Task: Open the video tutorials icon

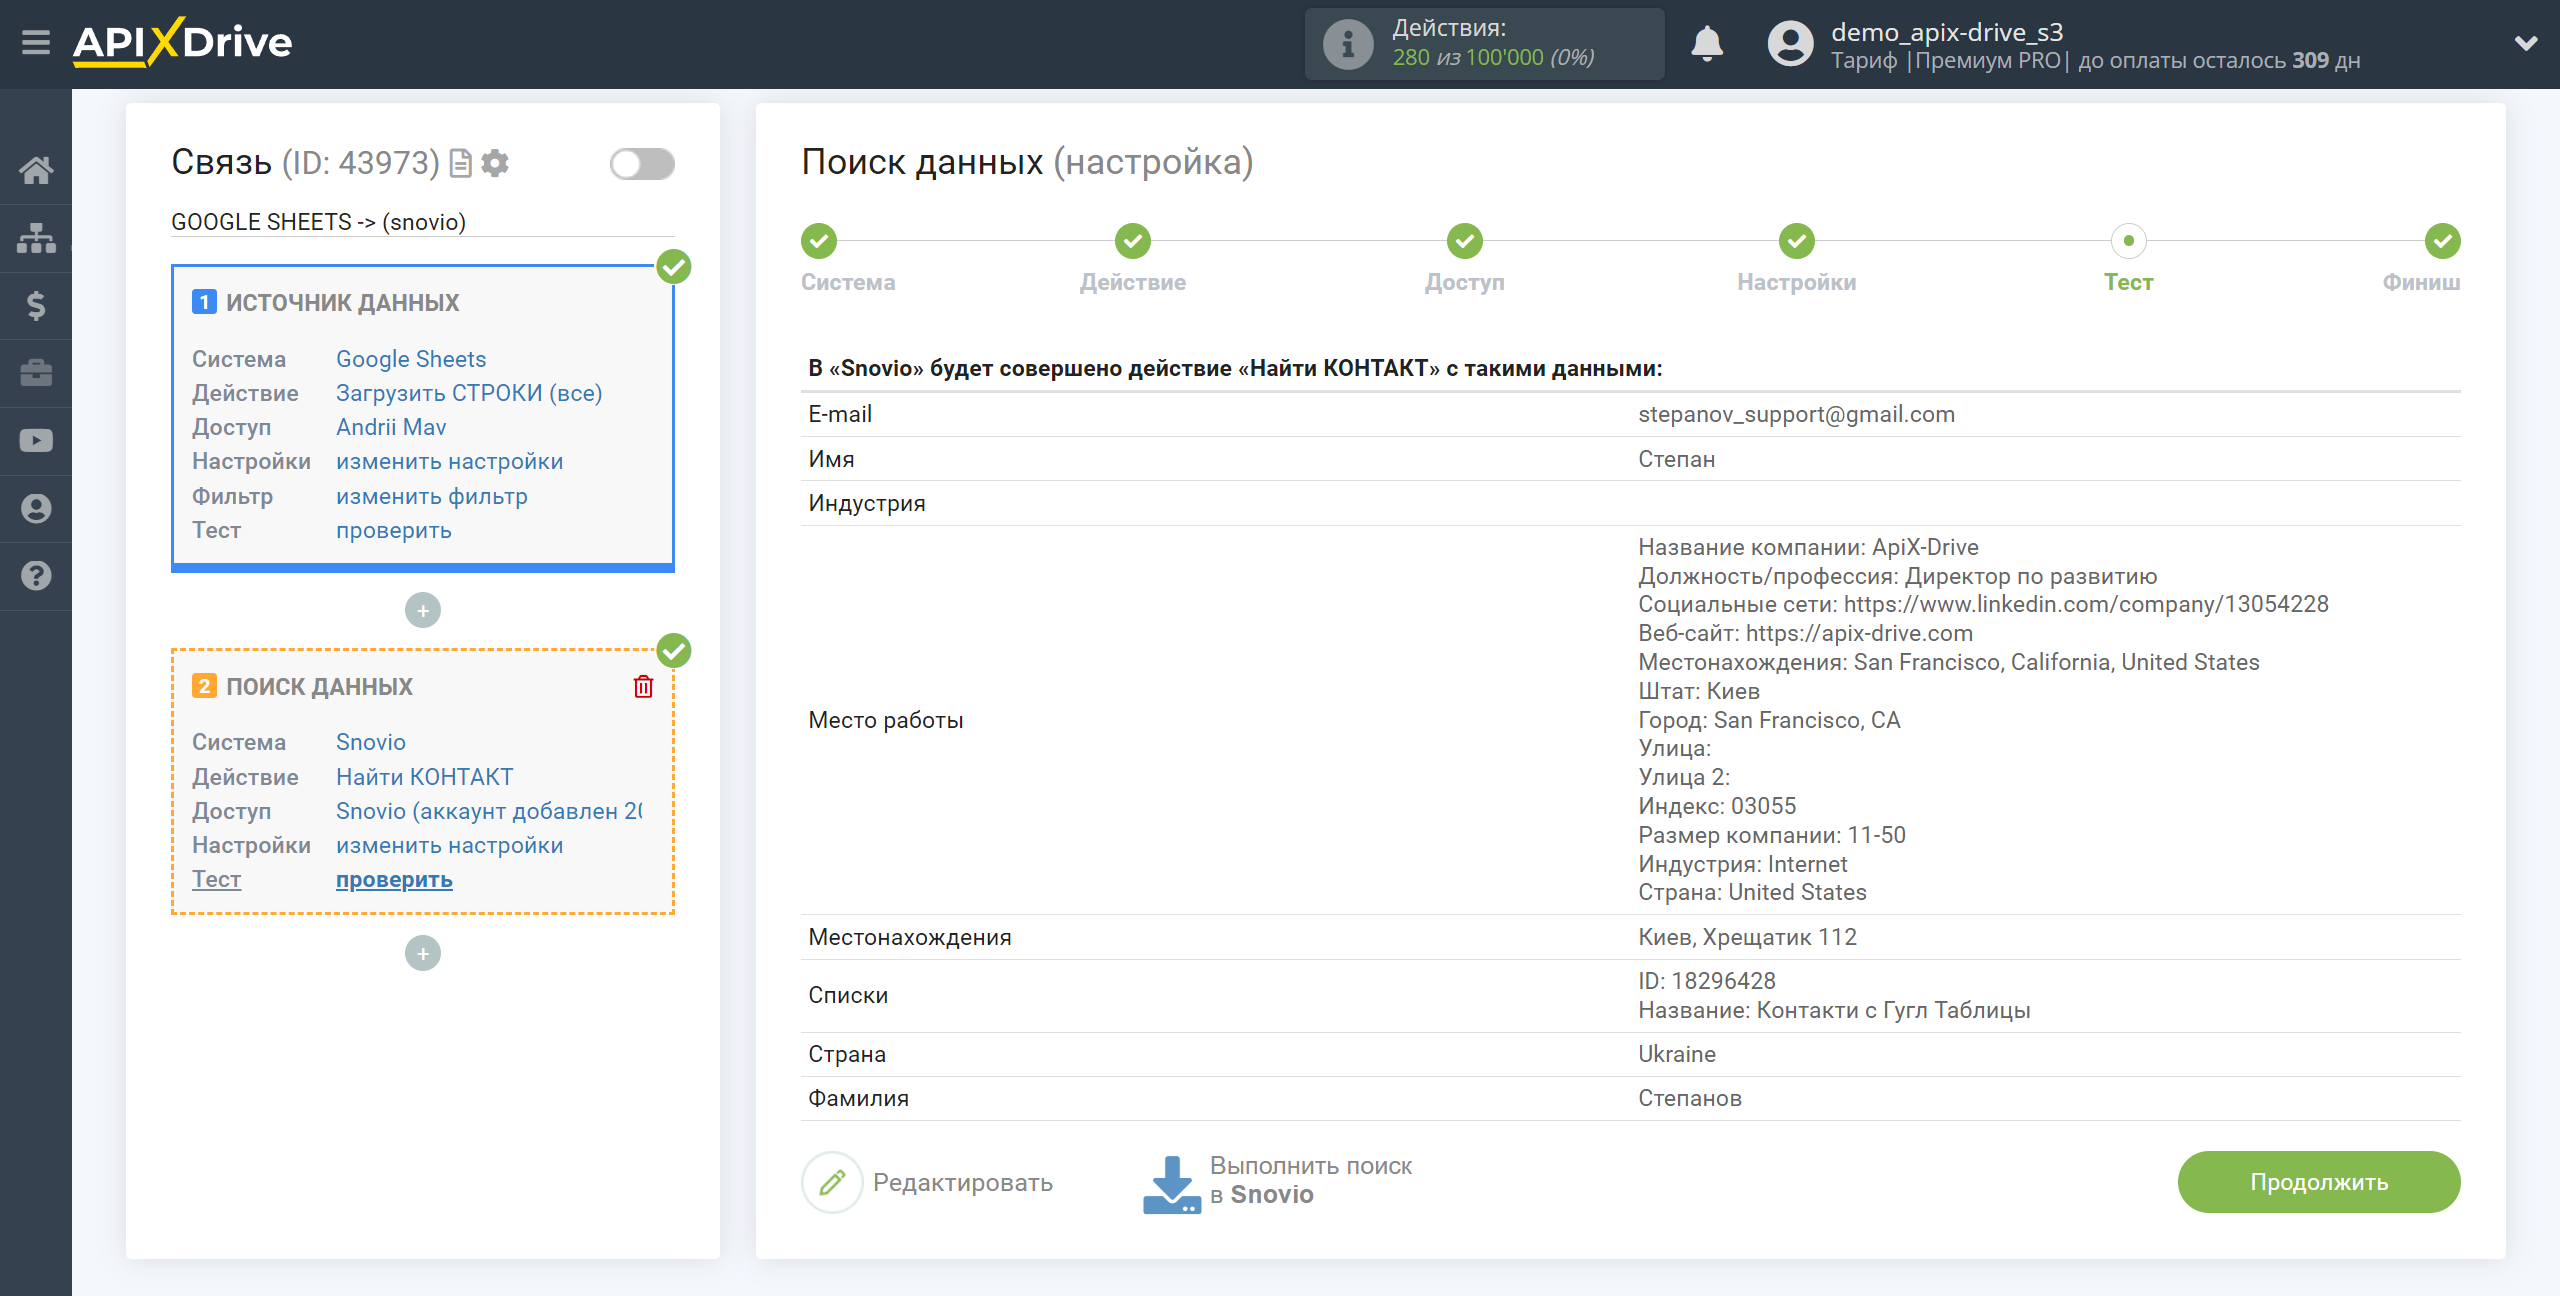Action: (36, 441)
